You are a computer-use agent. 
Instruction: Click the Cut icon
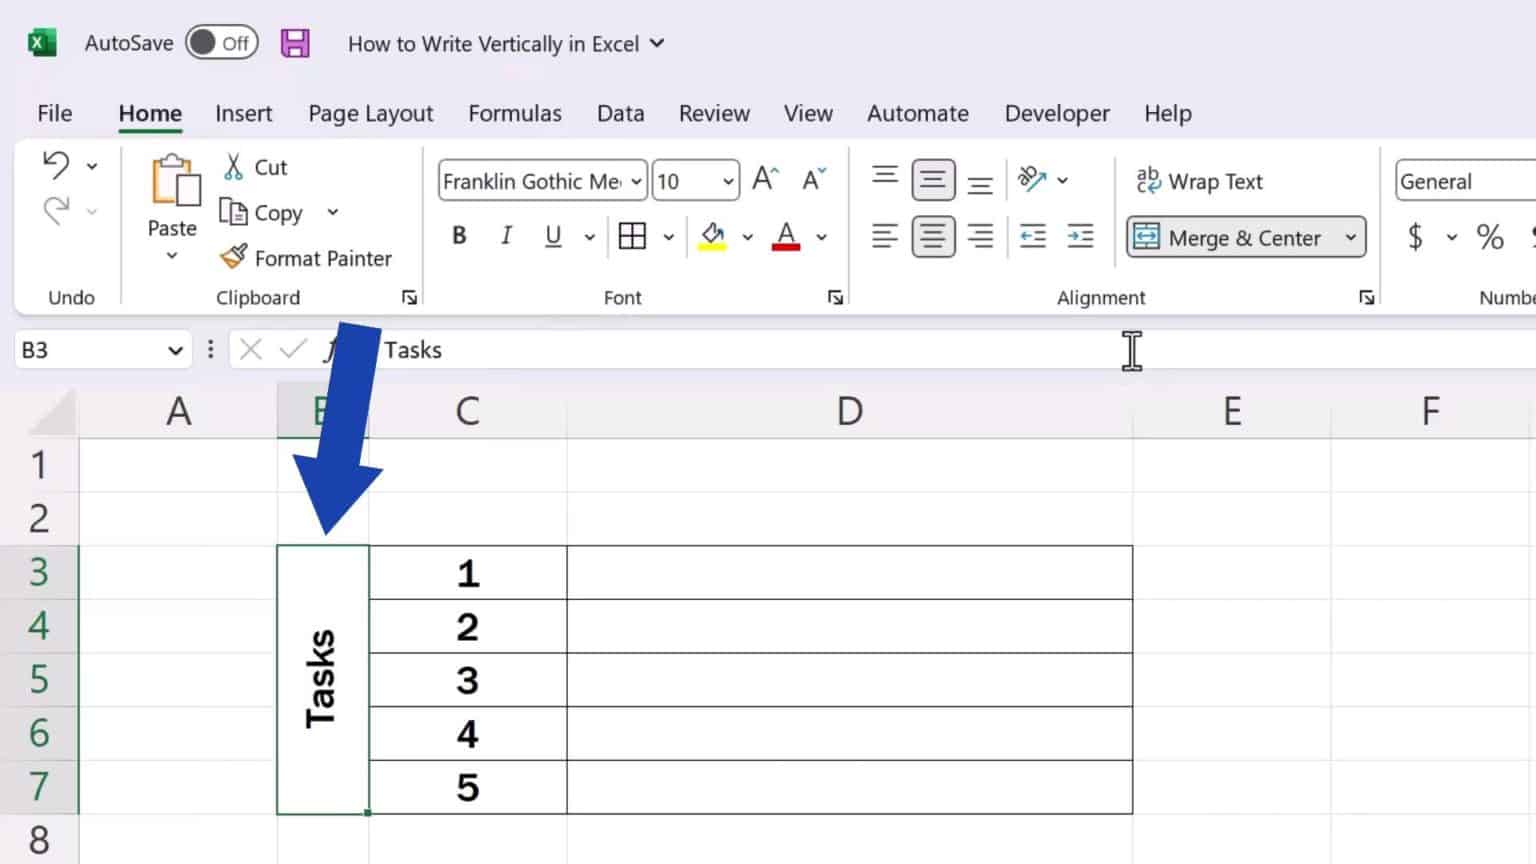coord(254,166)
